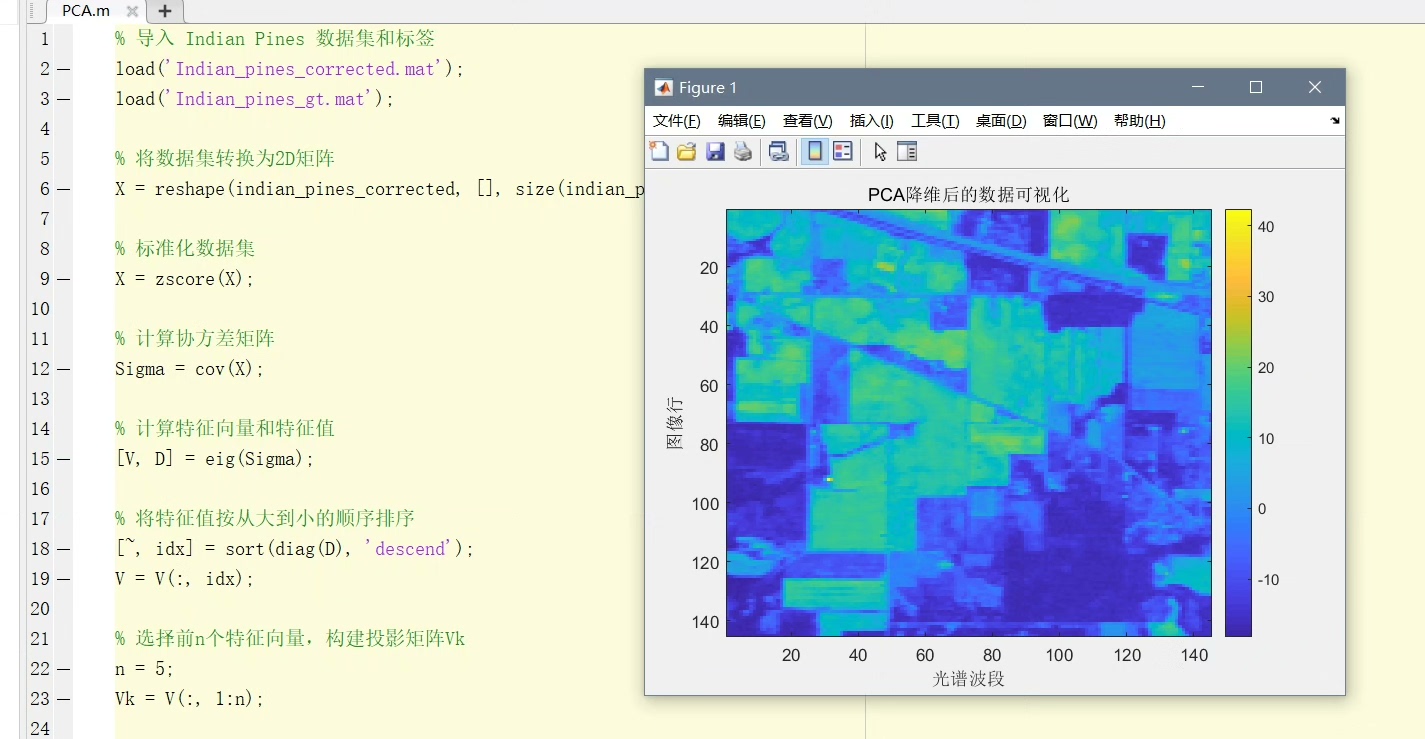The height and width of the screenshot is (739, 1425).
Task: Click the dock figure arrow in menu bar
Action: tap(1335, 121)
